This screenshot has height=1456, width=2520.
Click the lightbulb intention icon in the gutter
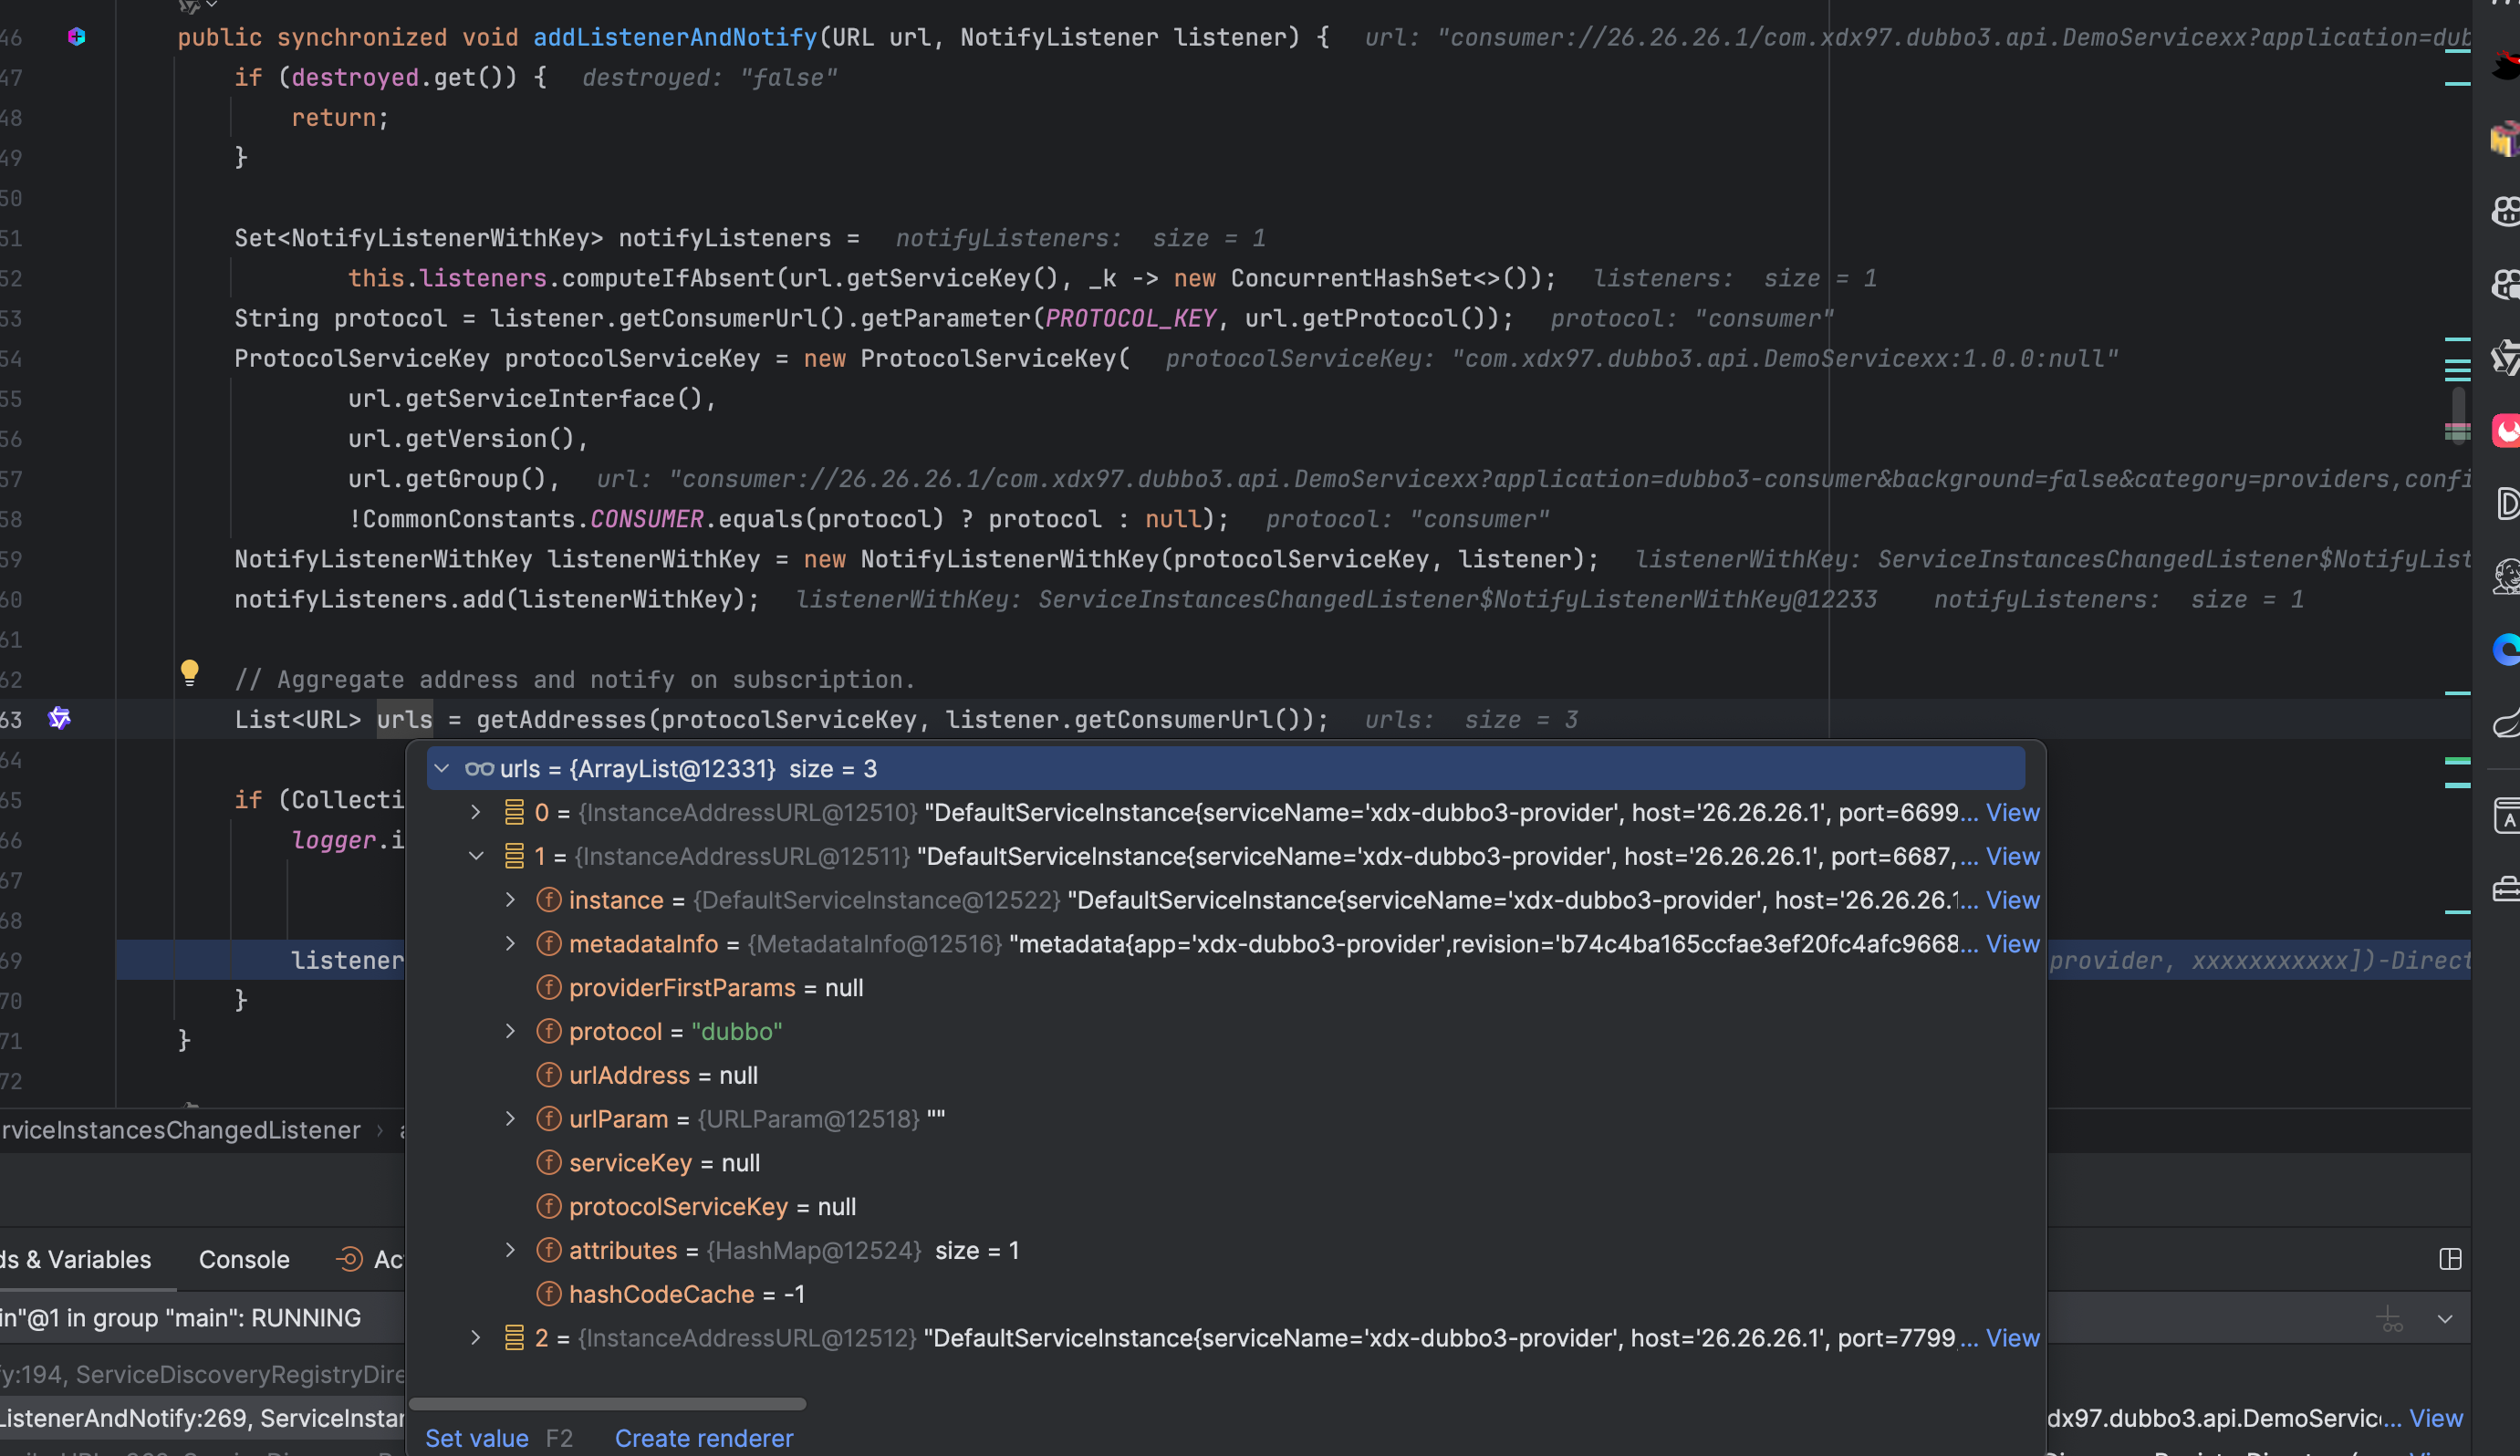[189, 671]
